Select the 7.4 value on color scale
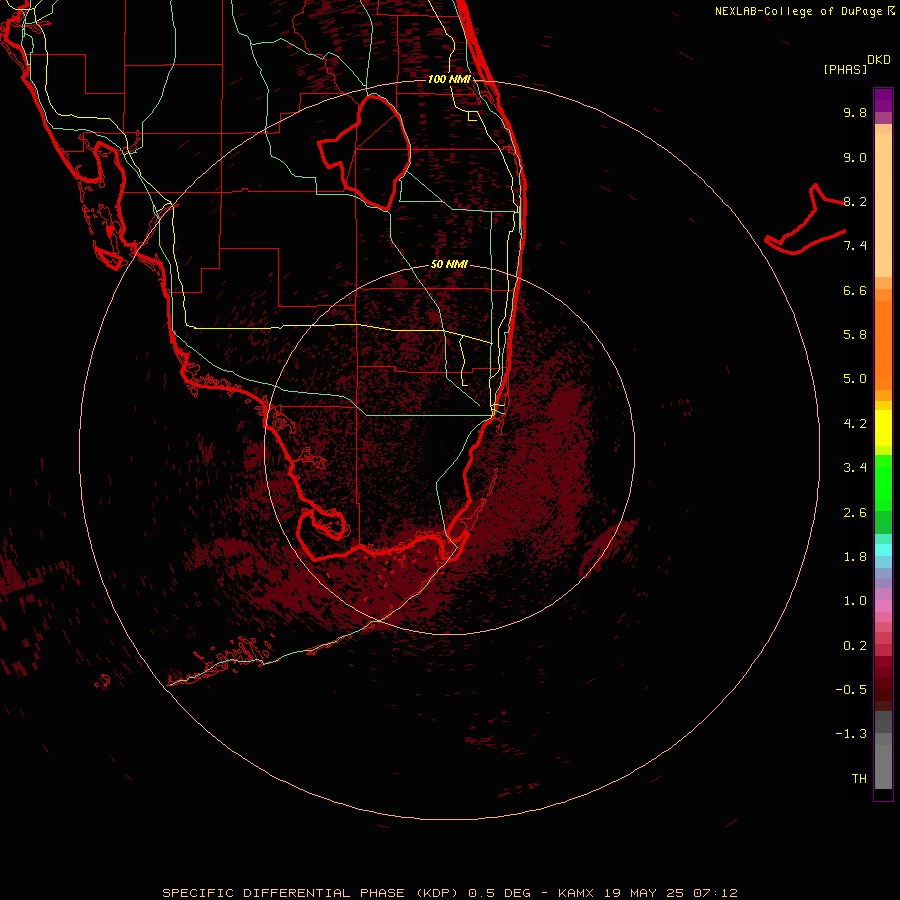Screen dimensions: 900x900 pos(855,246)
